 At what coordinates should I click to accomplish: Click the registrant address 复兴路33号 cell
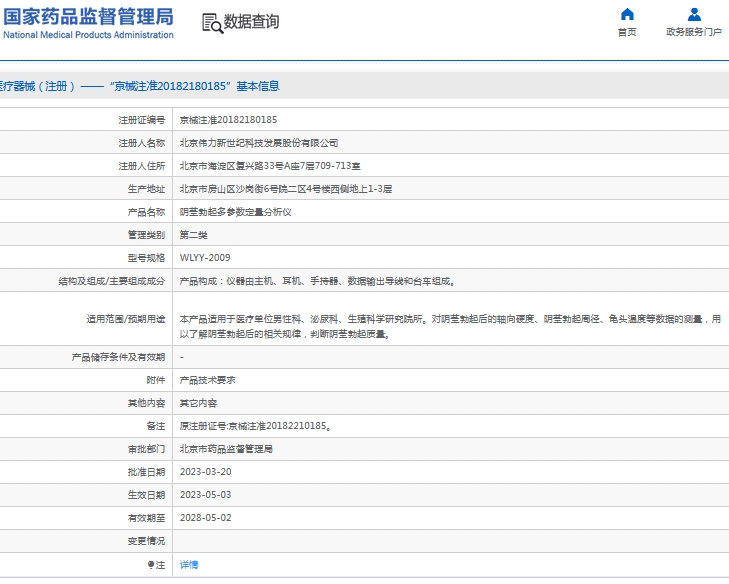pyautogui.click(x=270, y=166)
